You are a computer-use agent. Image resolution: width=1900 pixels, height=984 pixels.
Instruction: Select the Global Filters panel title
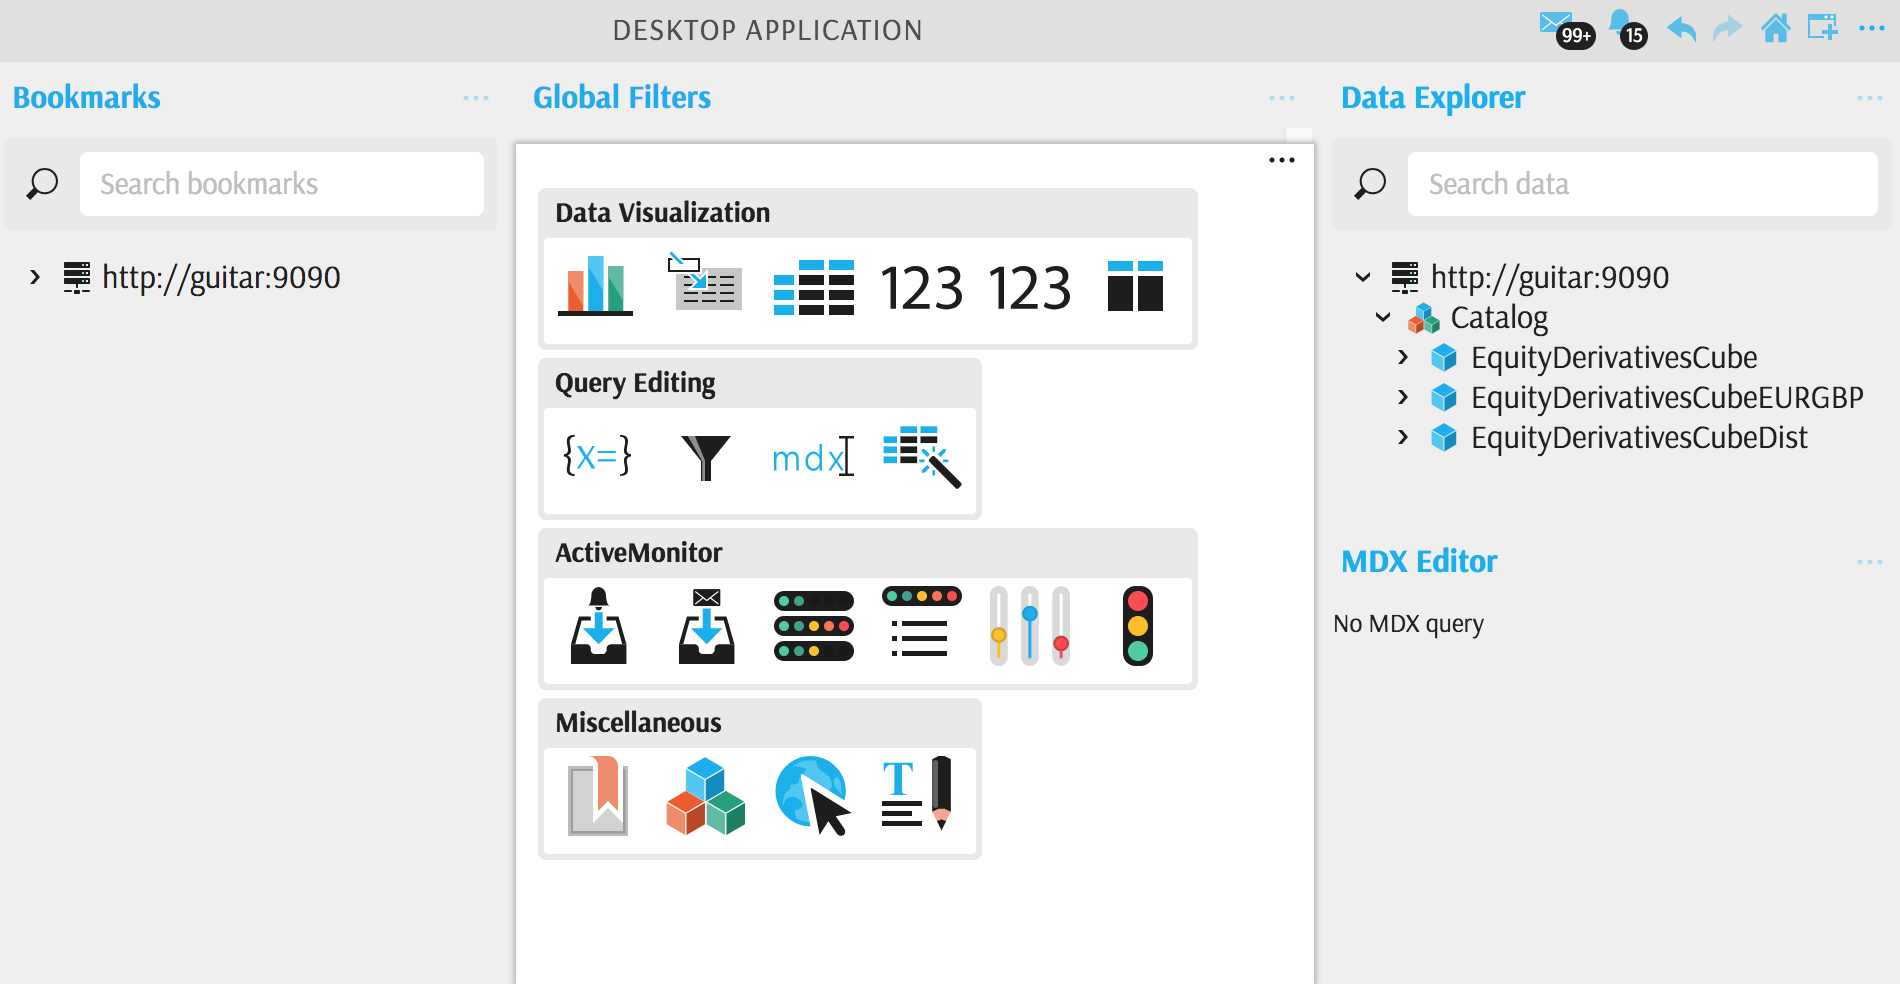pos(622,97)
